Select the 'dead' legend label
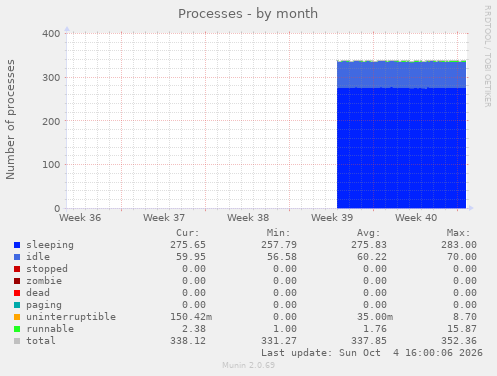 click(38, 293)
